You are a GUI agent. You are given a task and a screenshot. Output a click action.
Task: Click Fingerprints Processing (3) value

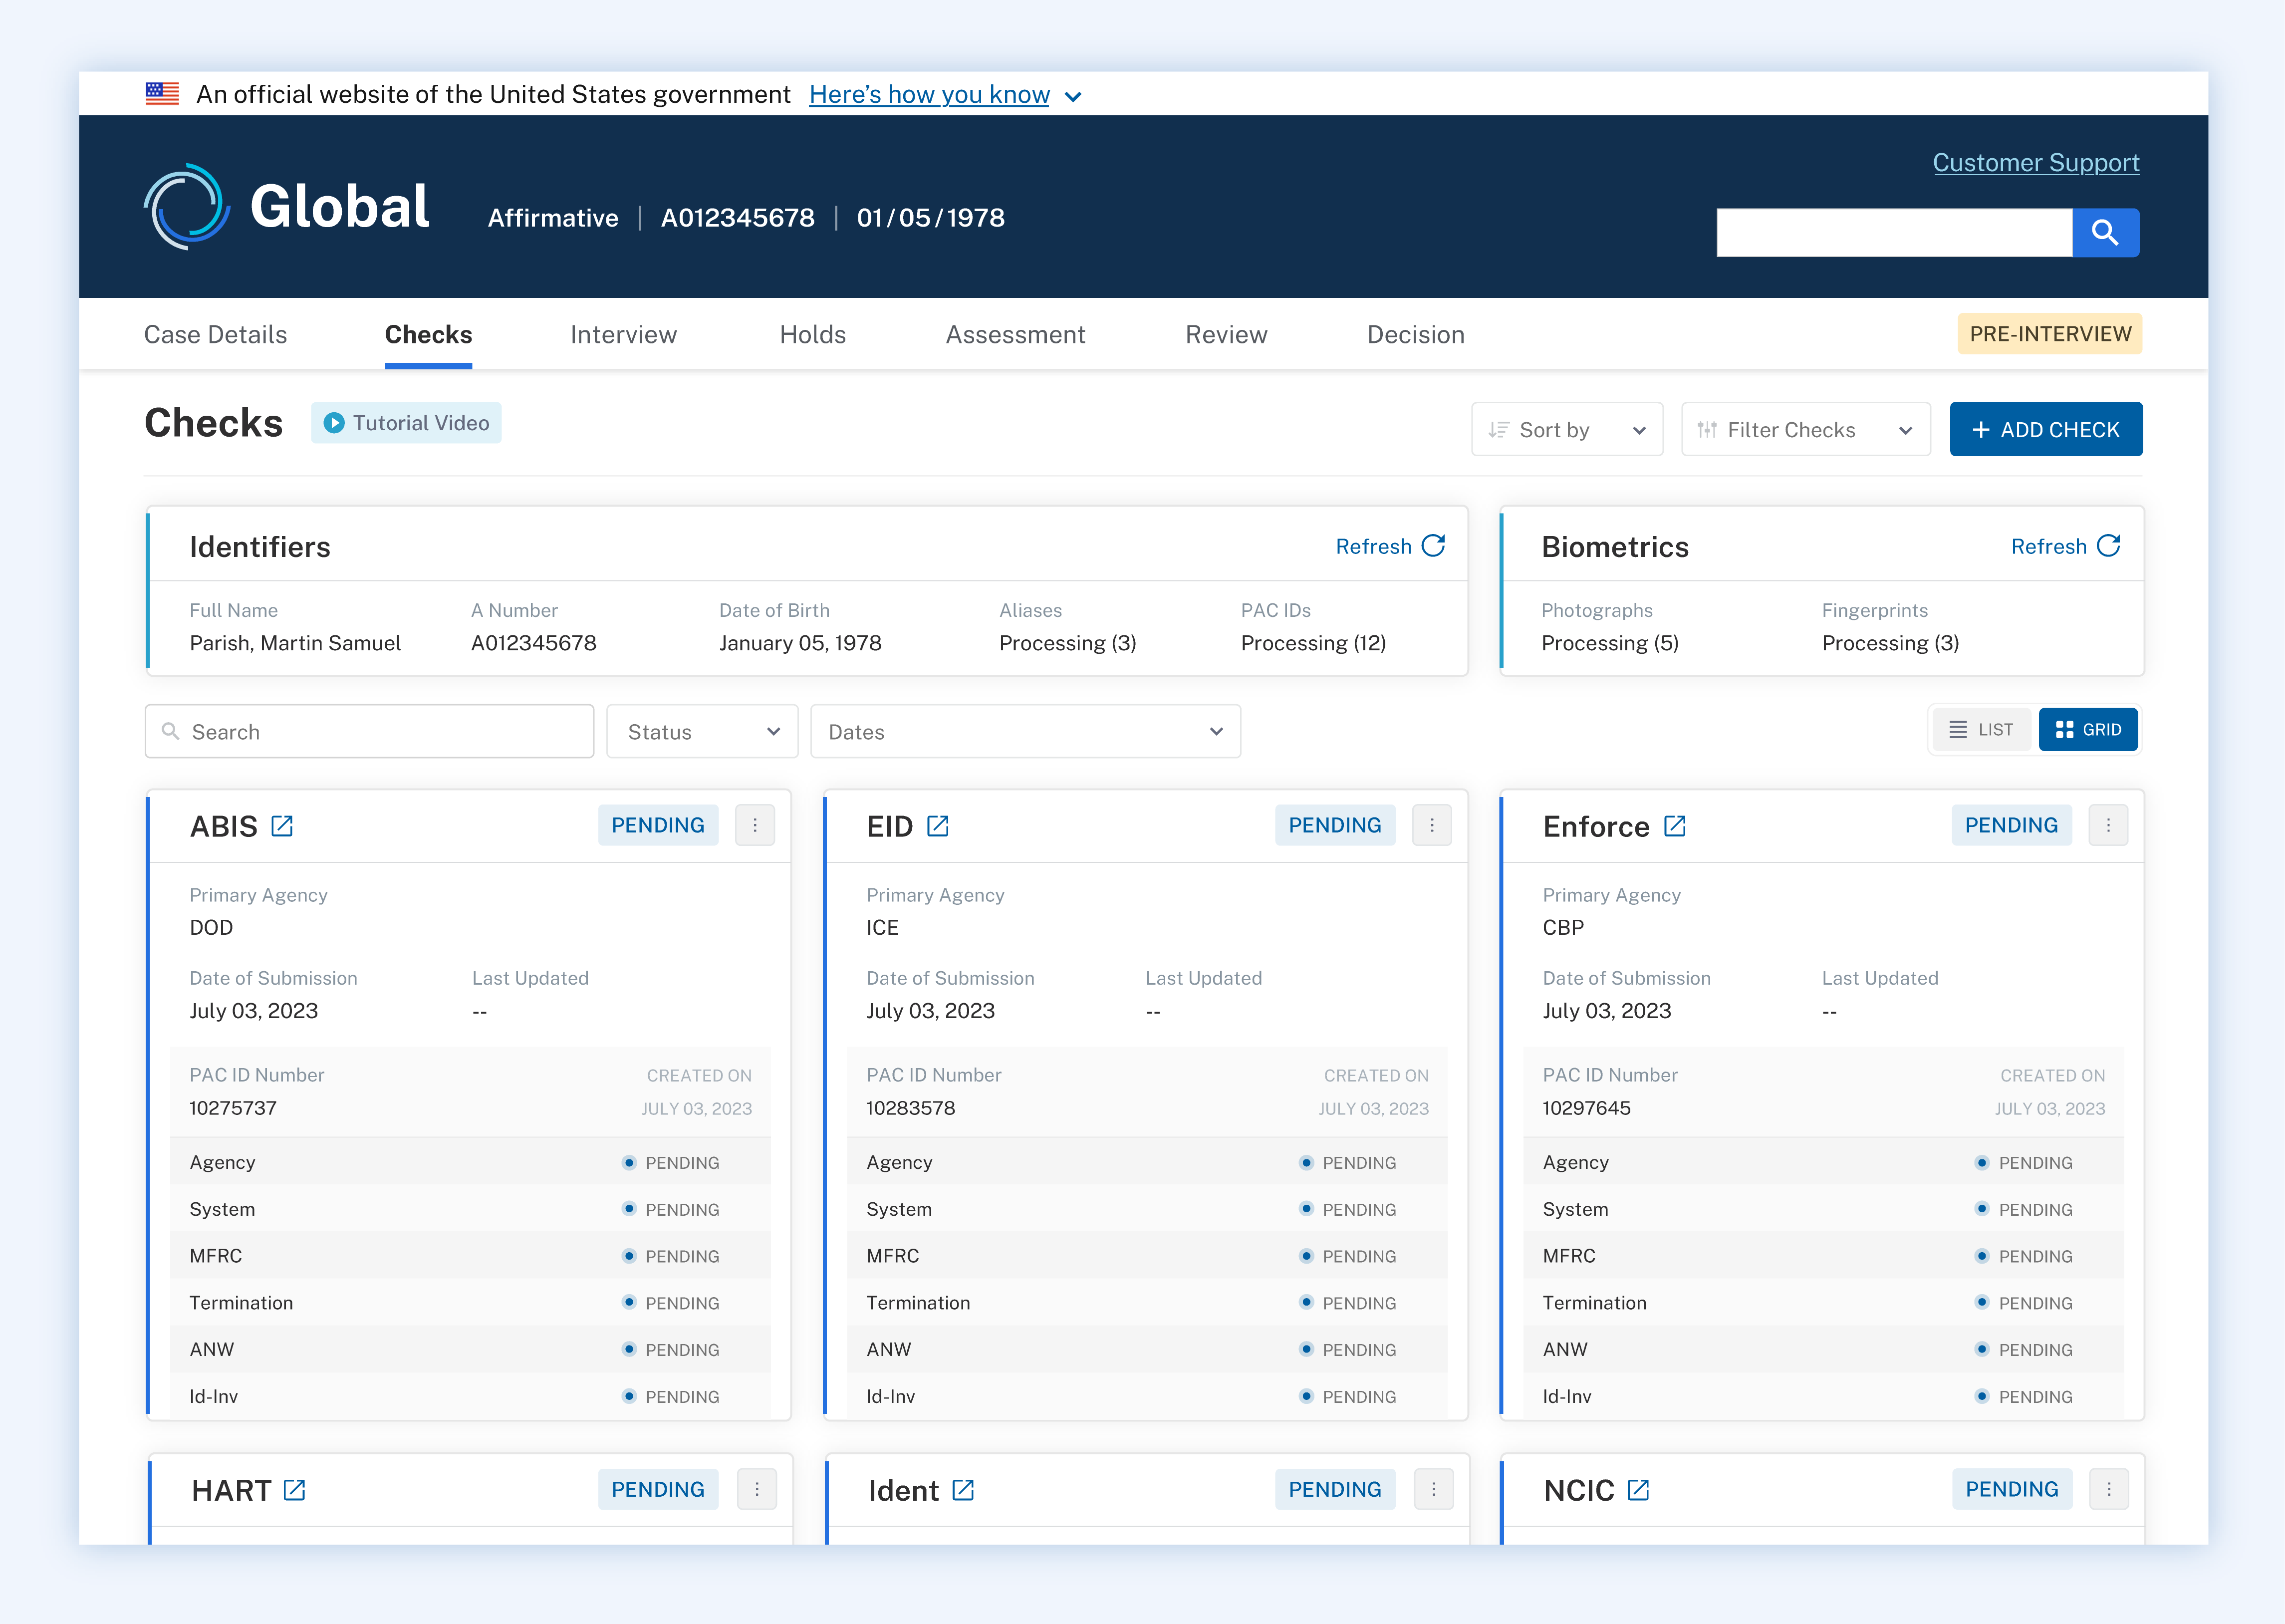(1890, 643)
